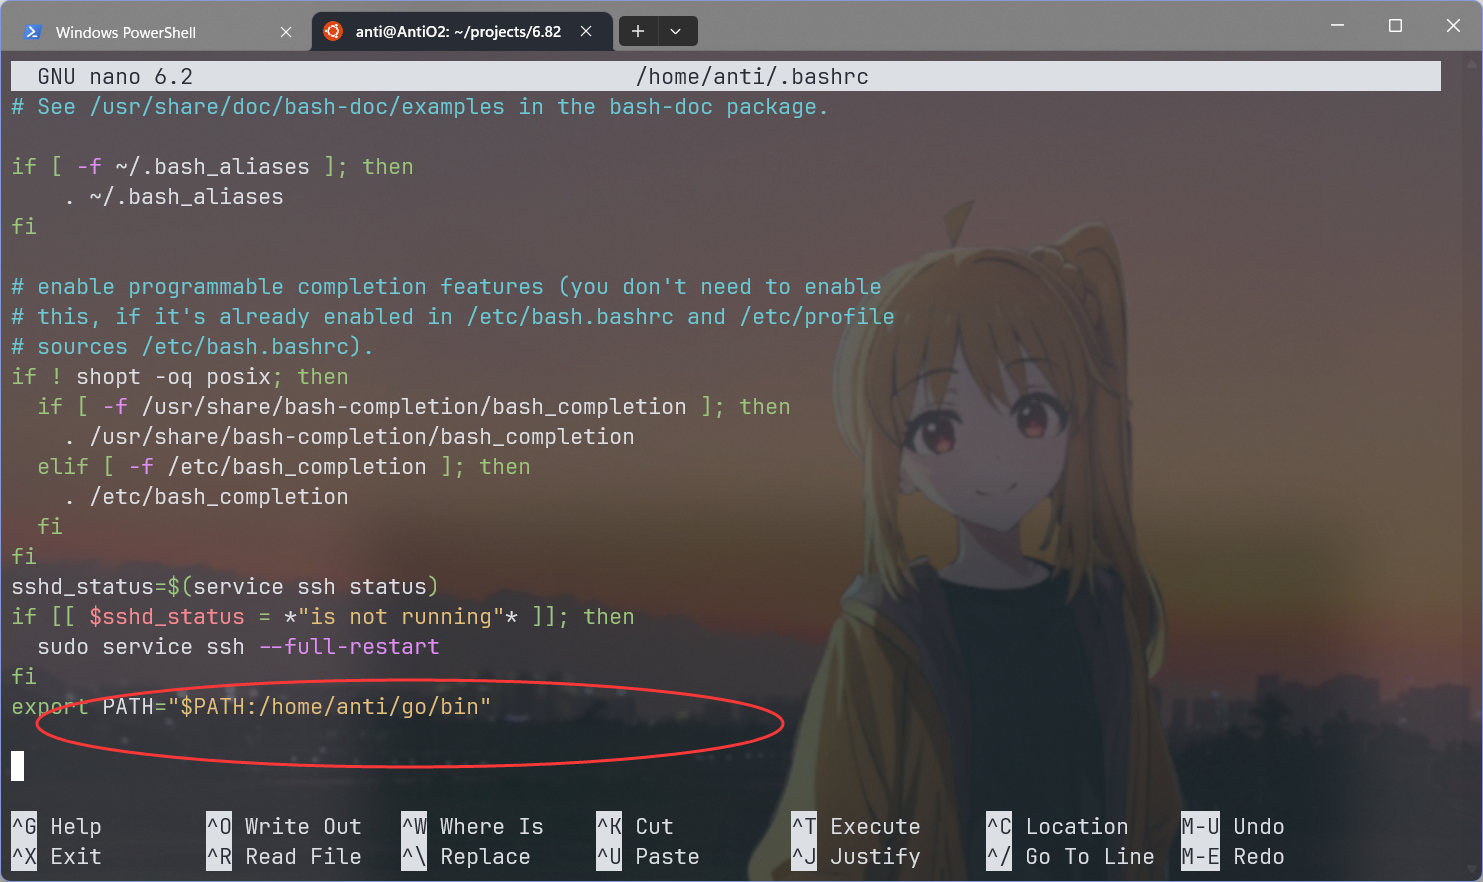Close the terminal window
This screenshot has width=1483, height=882.
(x=1453, y=25)
